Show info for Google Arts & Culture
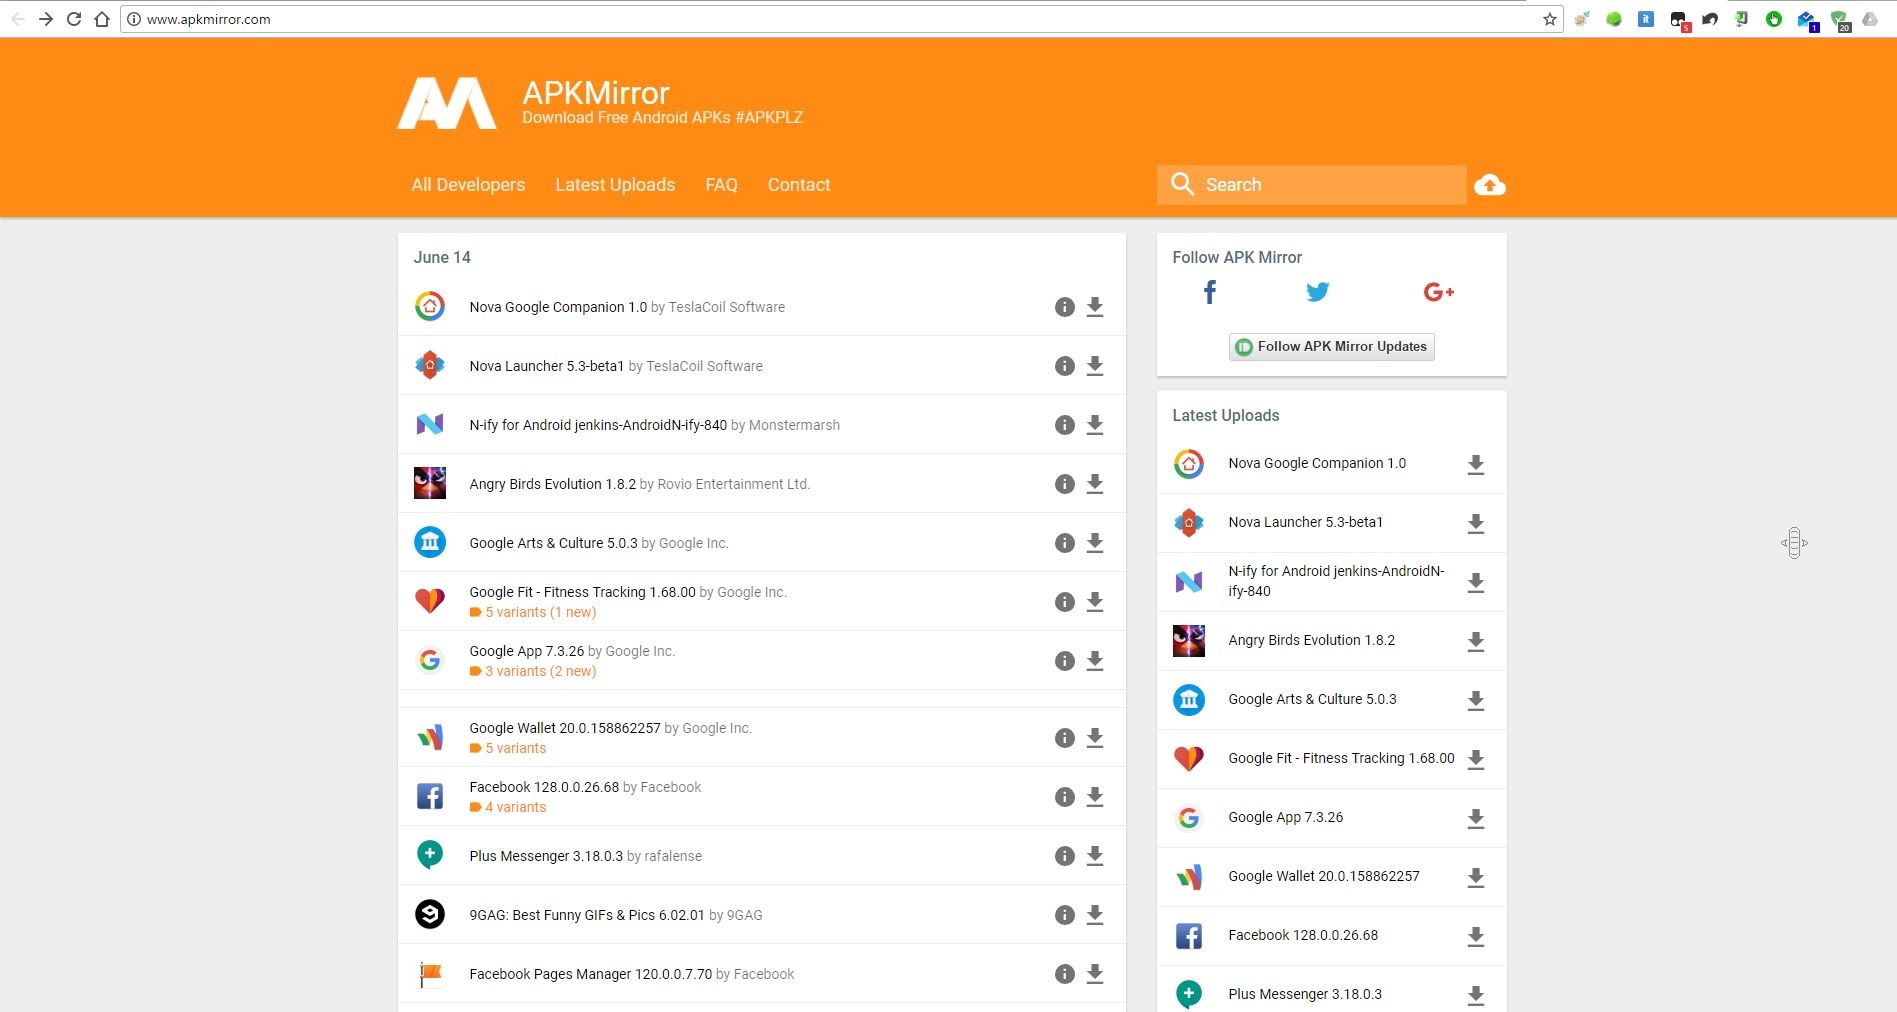The width and height of the screenshot is (1897, 1012). pos(1064,543)
